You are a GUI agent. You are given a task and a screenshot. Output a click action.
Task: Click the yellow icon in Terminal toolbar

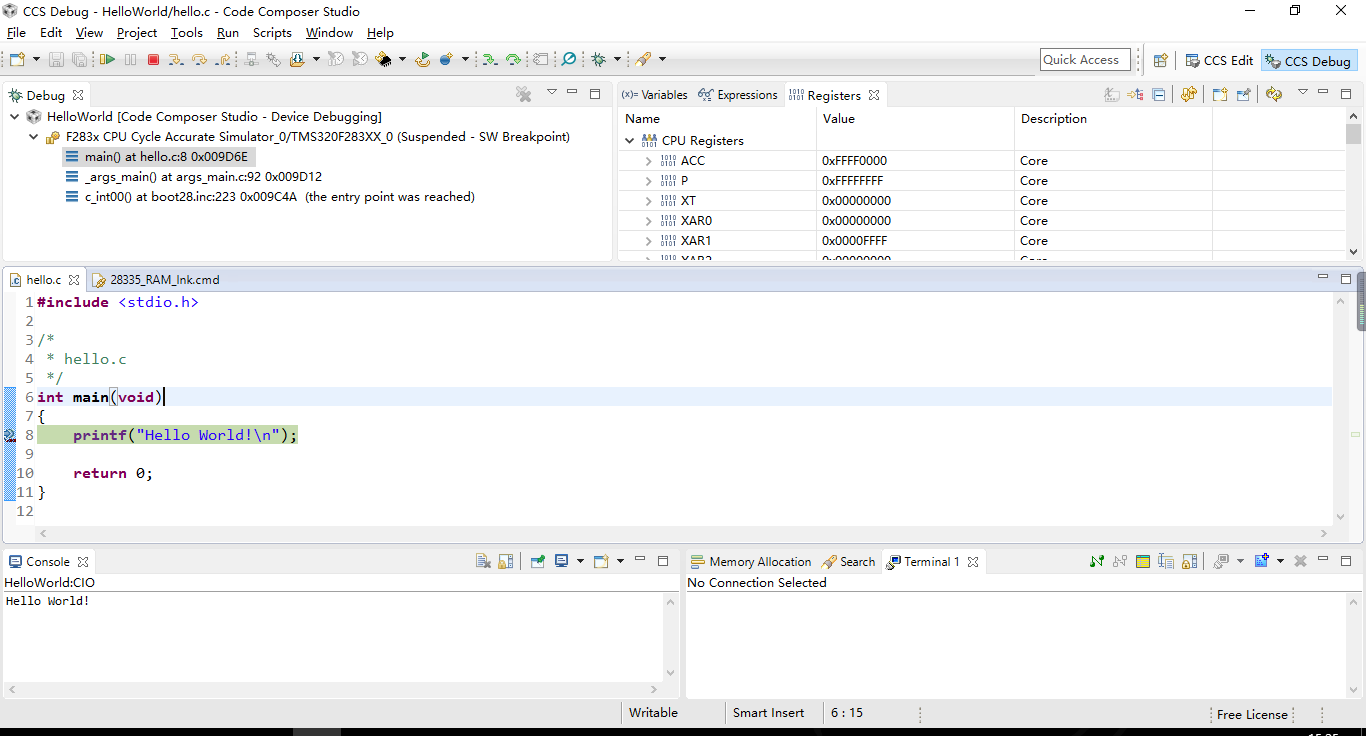coord(1143,562)
